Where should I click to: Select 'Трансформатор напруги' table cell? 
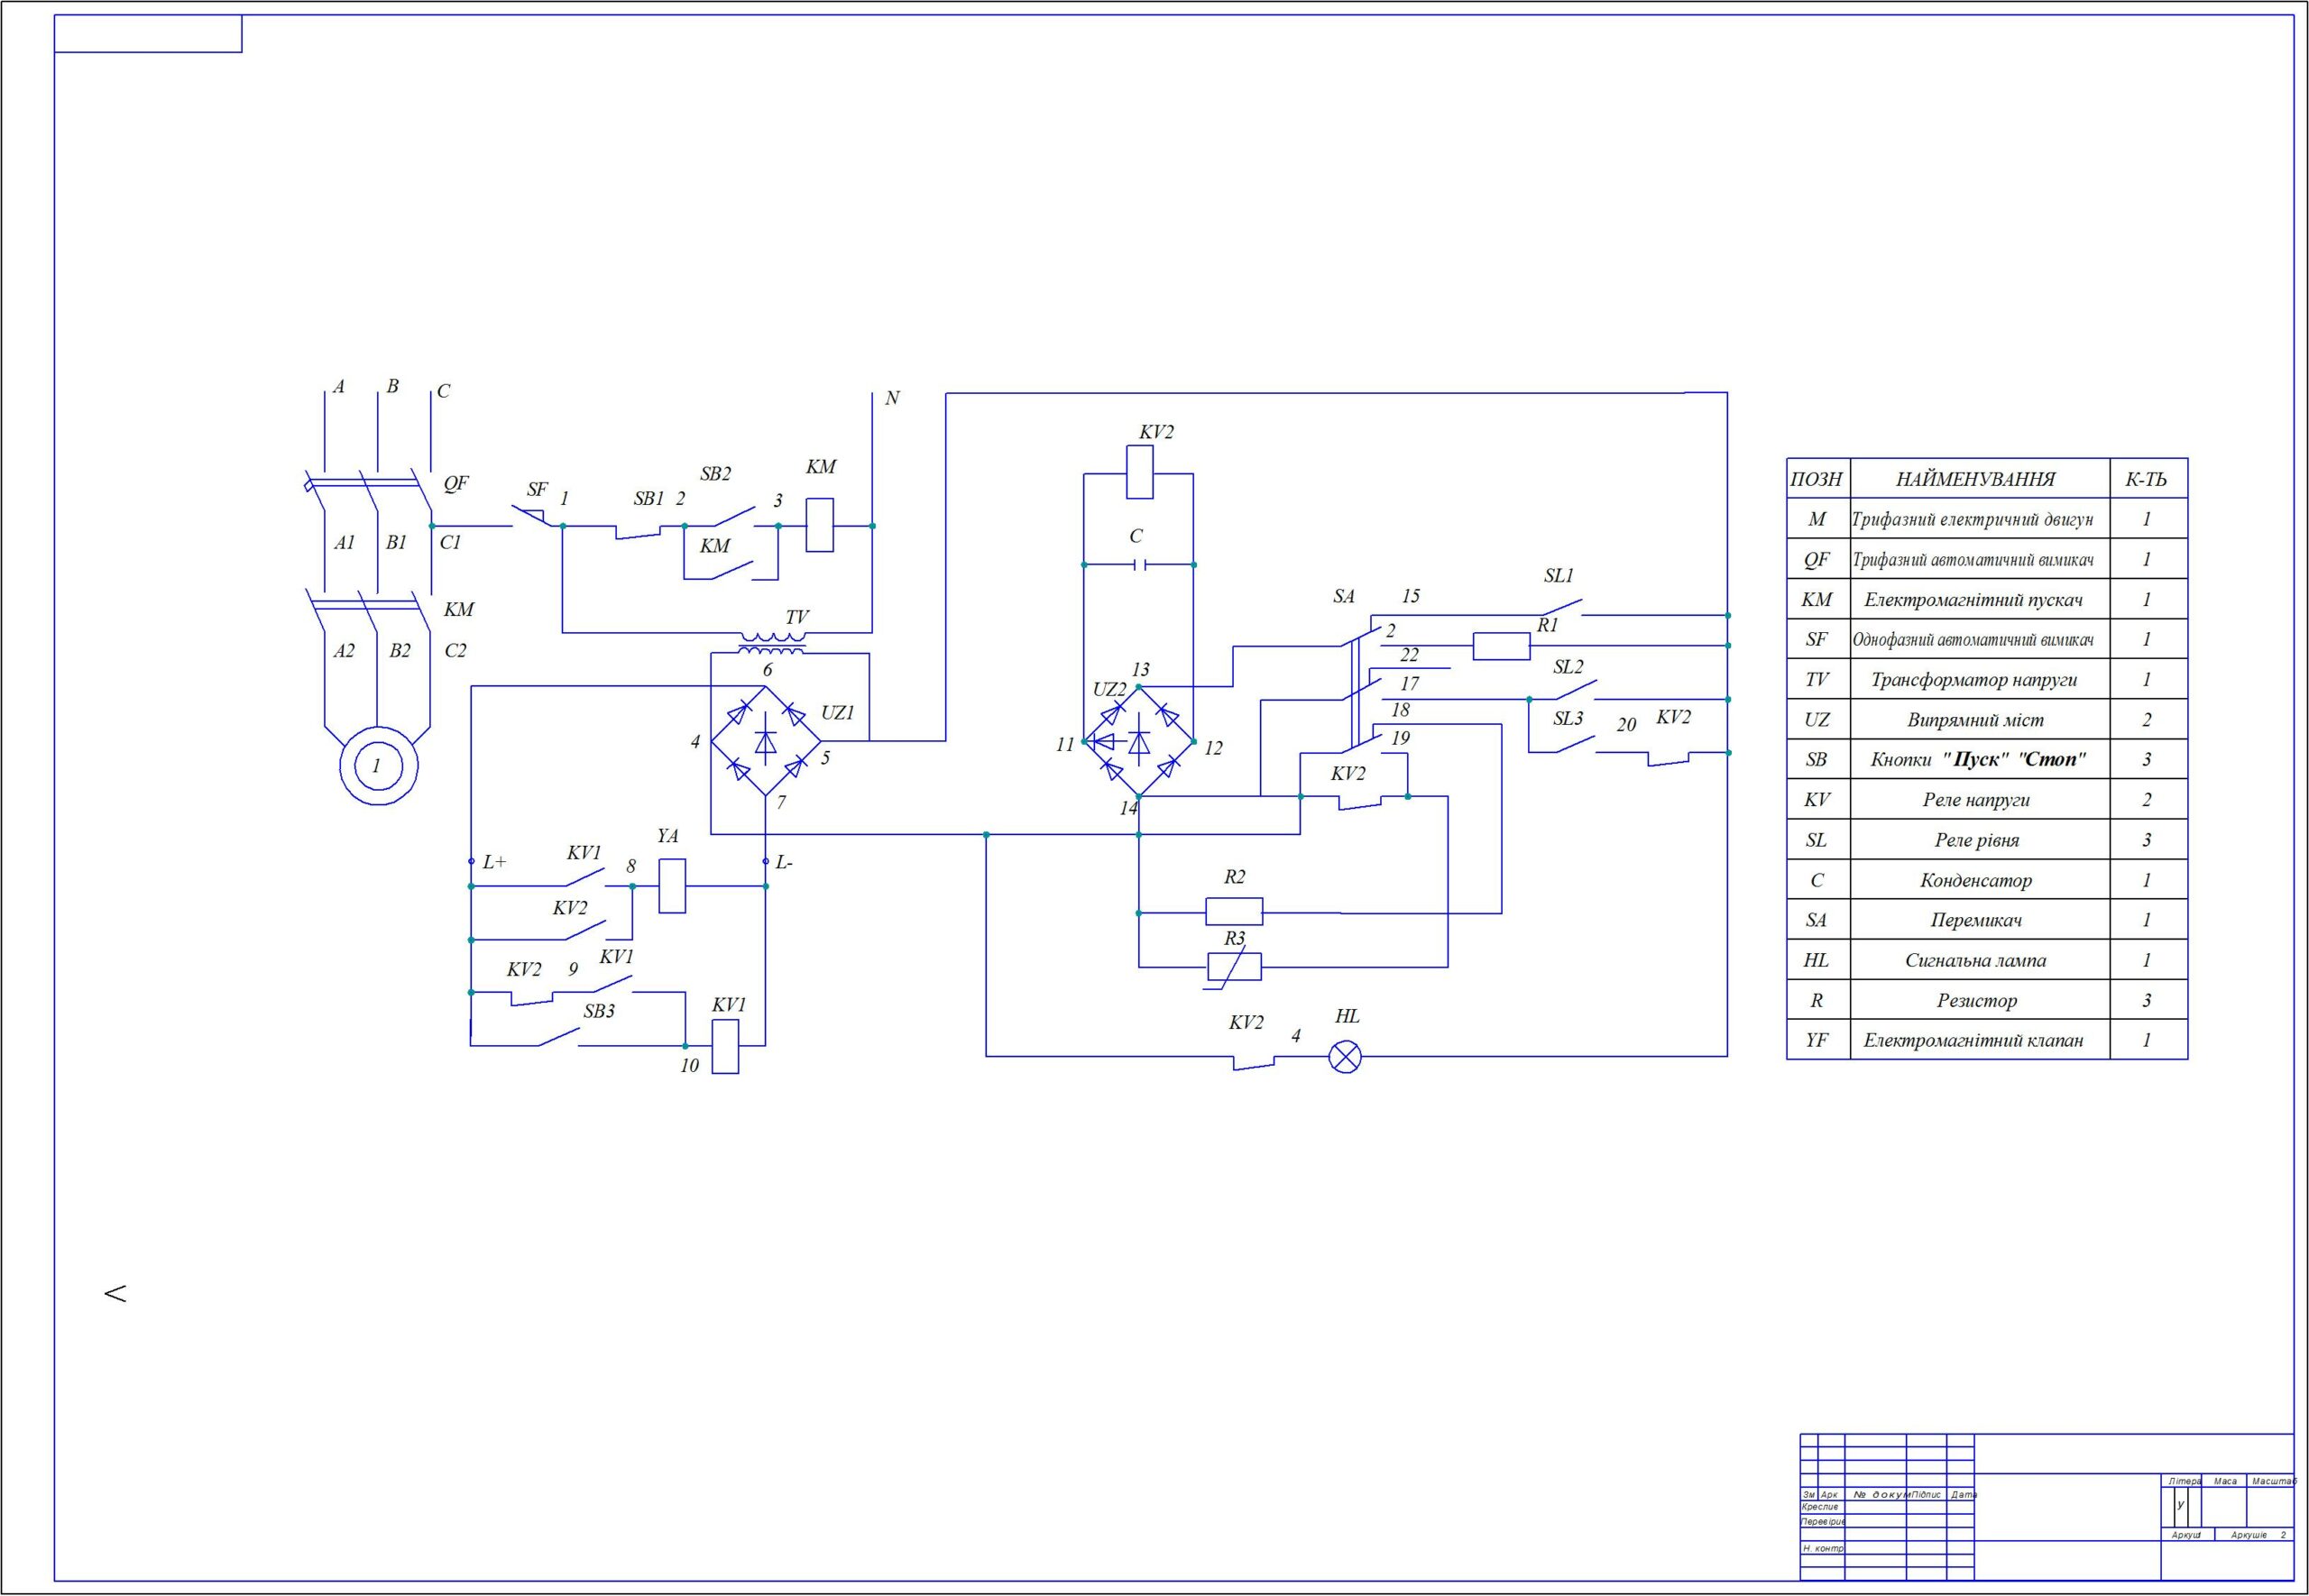[1979, 679]
